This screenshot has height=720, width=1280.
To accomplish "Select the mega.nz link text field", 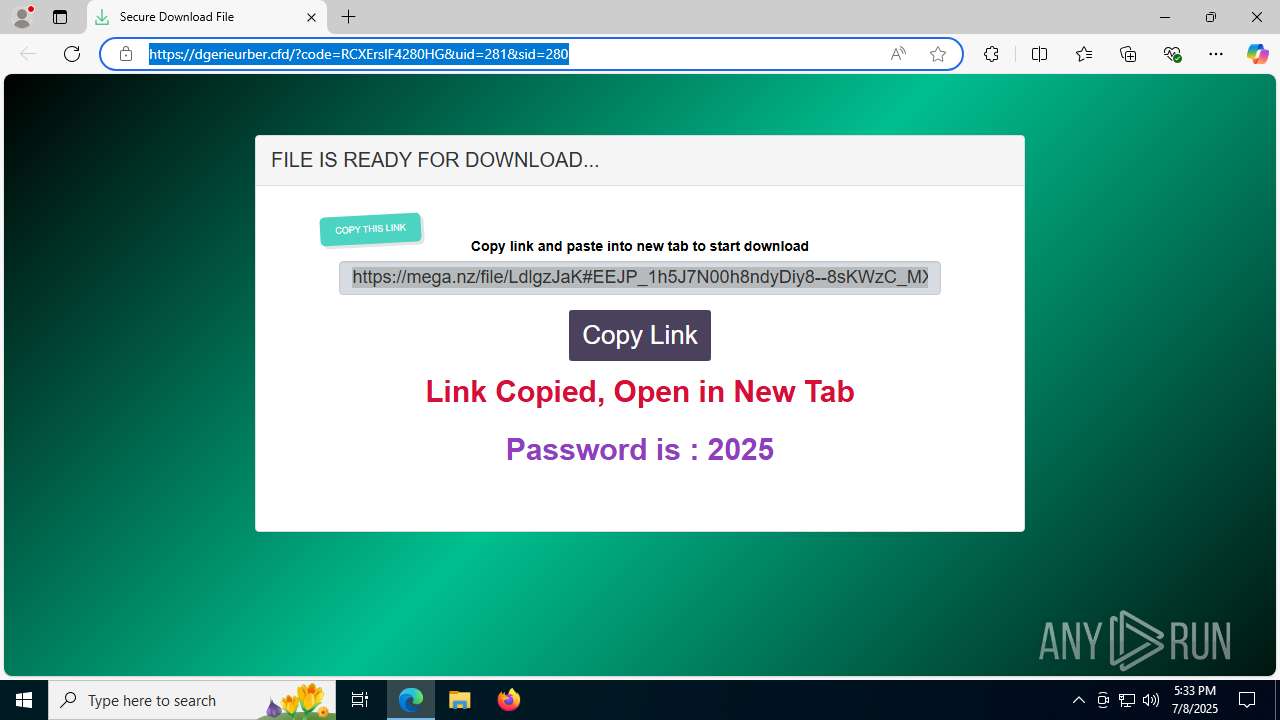I will [x=640, y=278].
